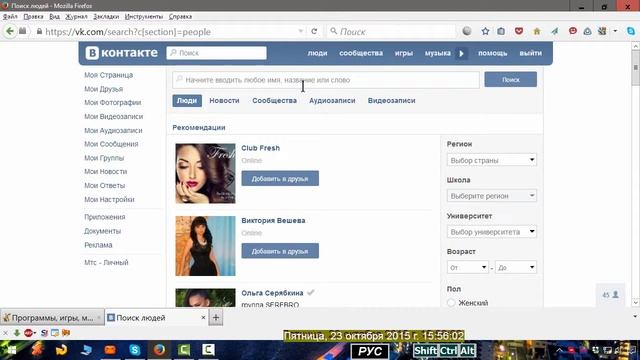Open Мои Настройки in sidebar
Viewport: 640px width, 360px height.
[x=109, y=199]
